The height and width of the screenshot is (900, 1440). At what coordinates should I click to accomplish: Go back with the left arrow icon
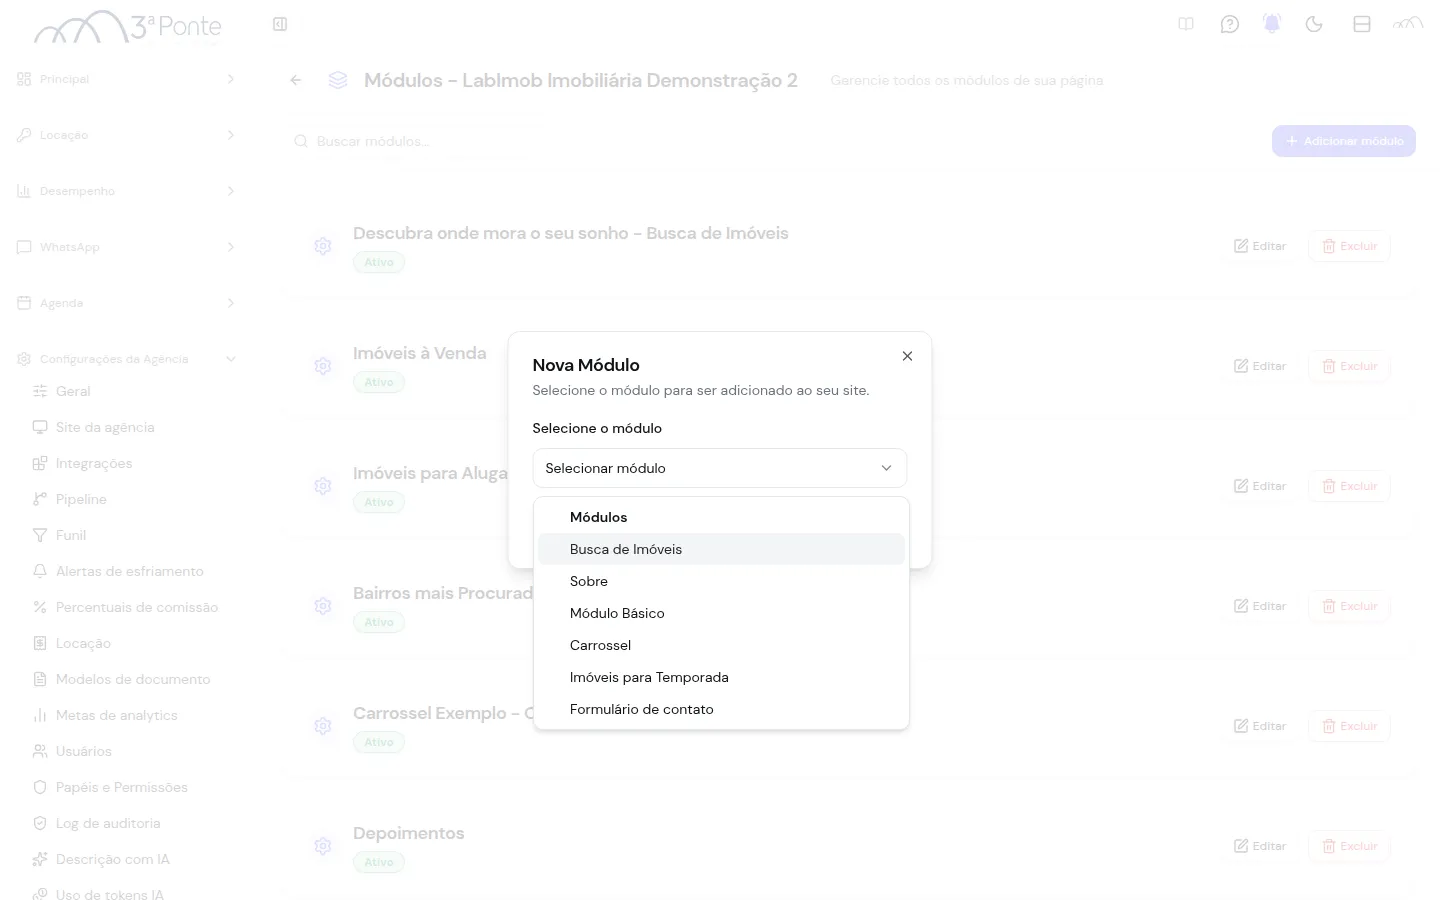pyautogui.click(x=296, y=80)
